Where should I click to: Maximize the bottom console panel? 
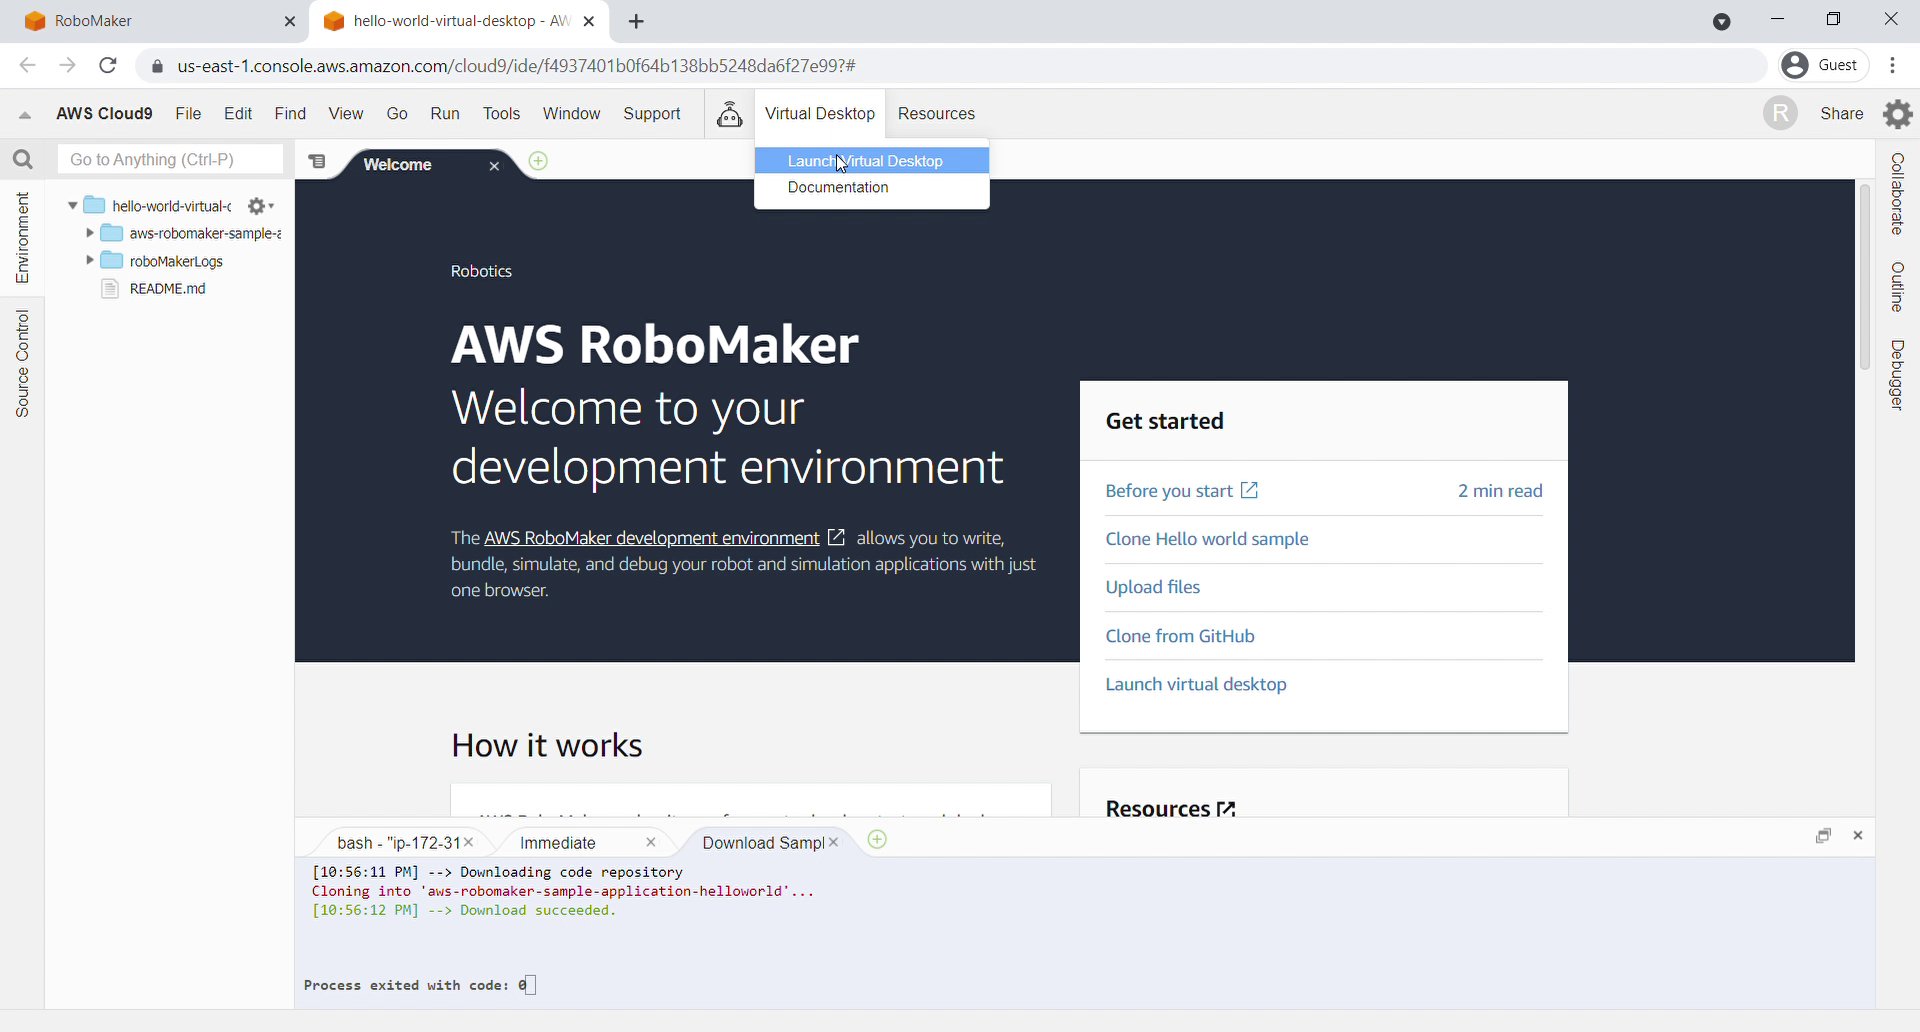(x=1823, y=836)
